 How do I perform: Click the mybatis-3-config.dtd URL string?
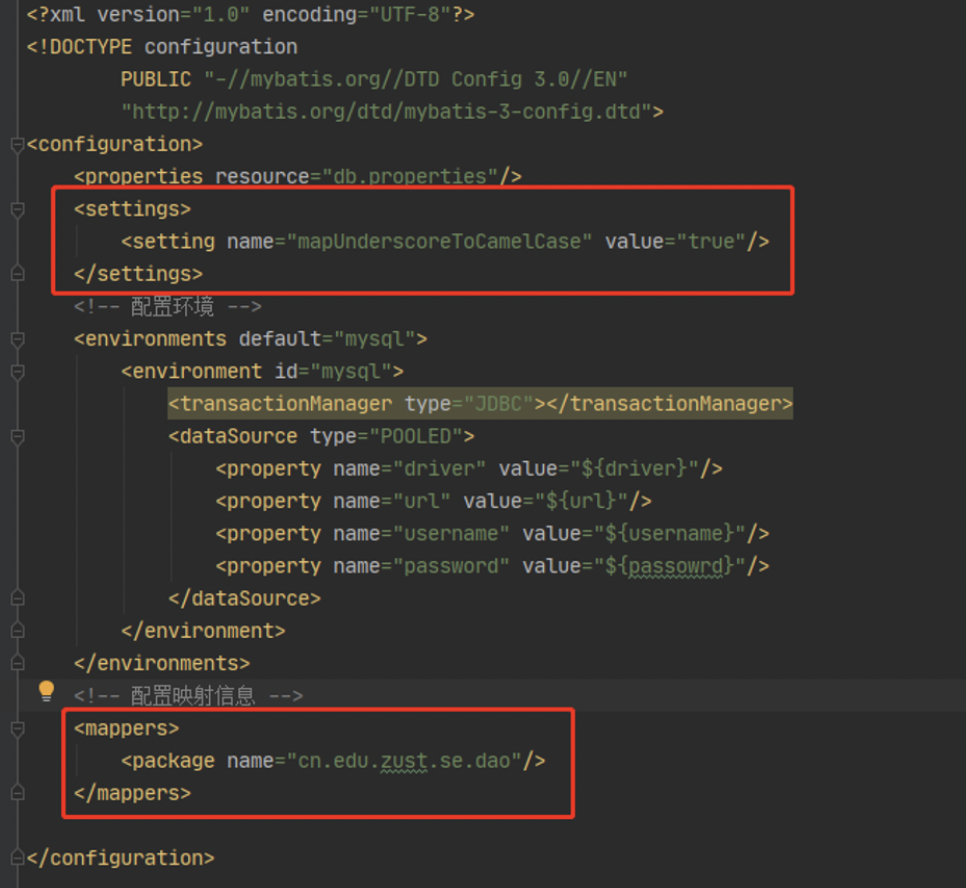[x=386, y=111]
